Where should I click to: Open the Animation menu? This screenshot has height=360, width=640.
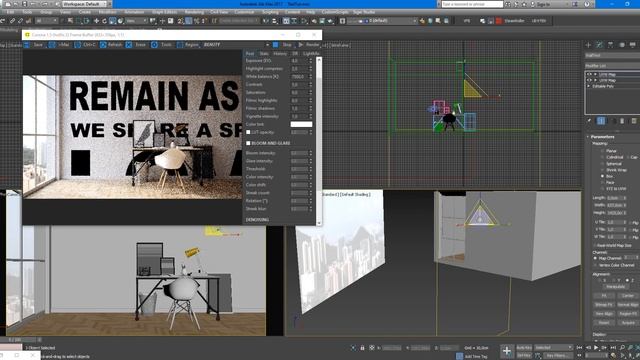coord(133,13)
